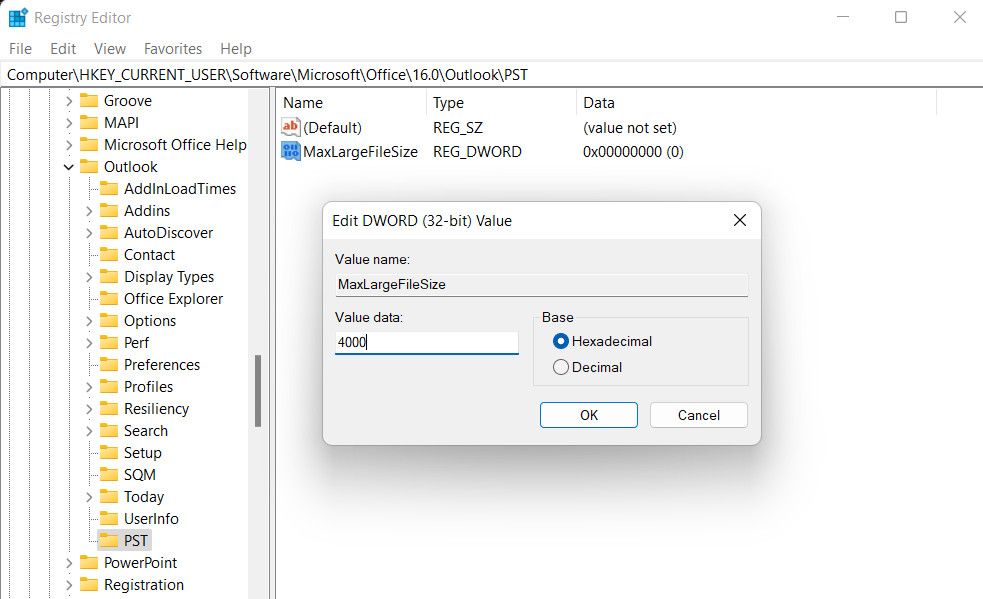Expand the Options key
This screenshot has width=983, height=599.
tap(89, 321)
